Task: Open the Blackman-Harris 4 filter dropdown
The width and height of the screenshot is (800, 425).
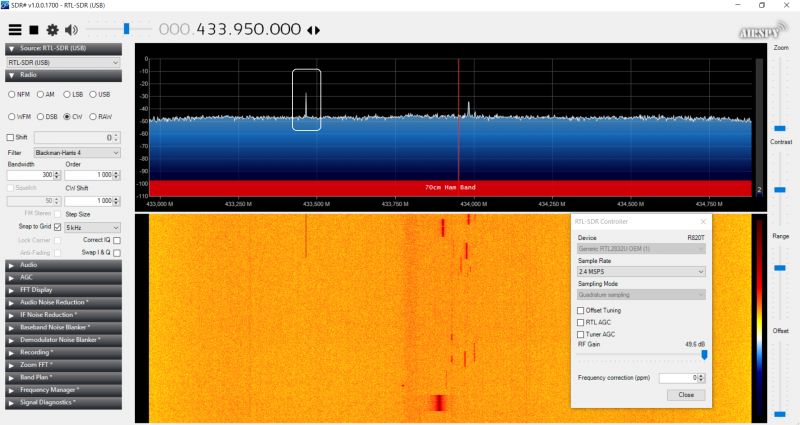Action: (77, 153)
